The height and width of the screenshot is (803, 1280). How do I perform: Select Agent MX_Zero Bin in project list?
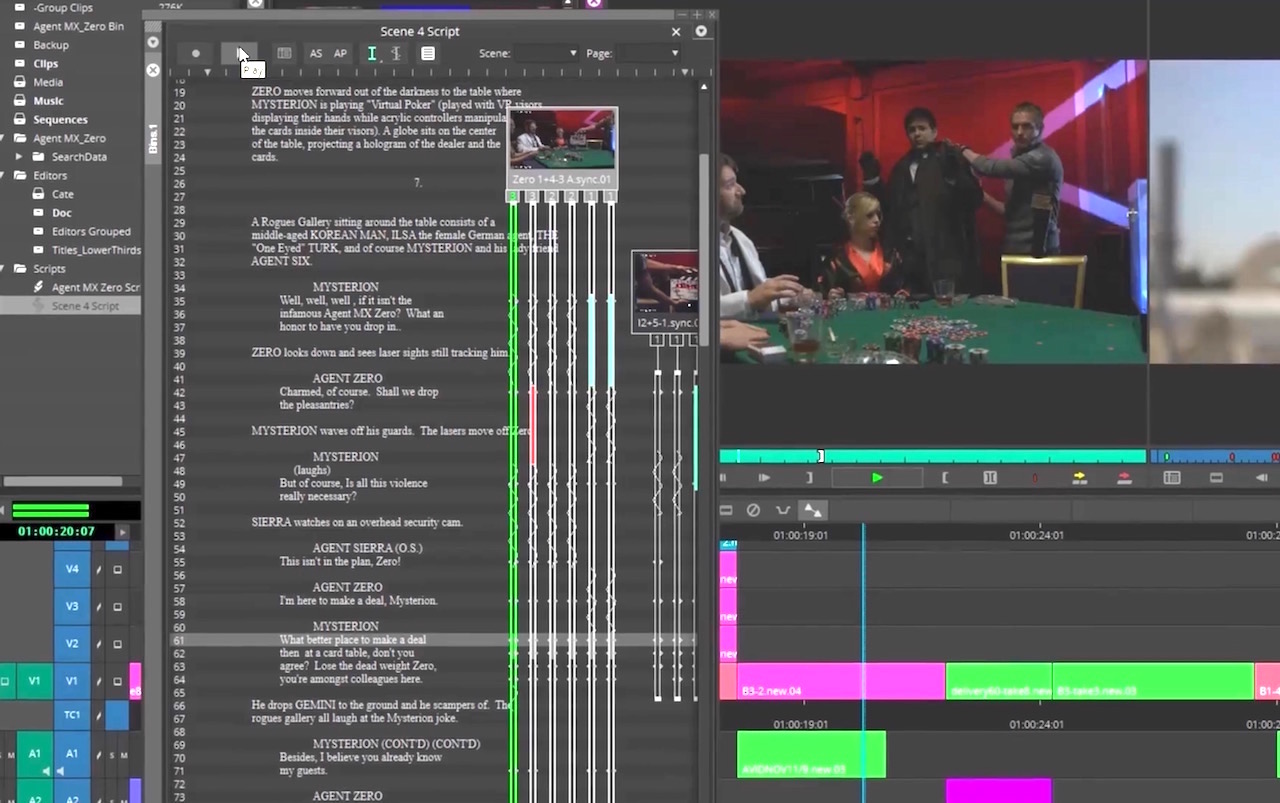point(78,26)
